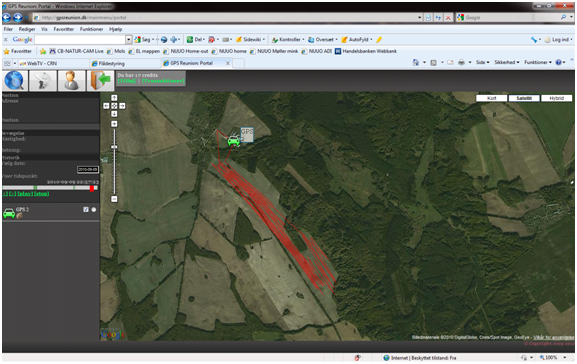Open the Sikkerhed dropdown menu
The width and height of the screenshot is (577, 364).
pos(507,63)
